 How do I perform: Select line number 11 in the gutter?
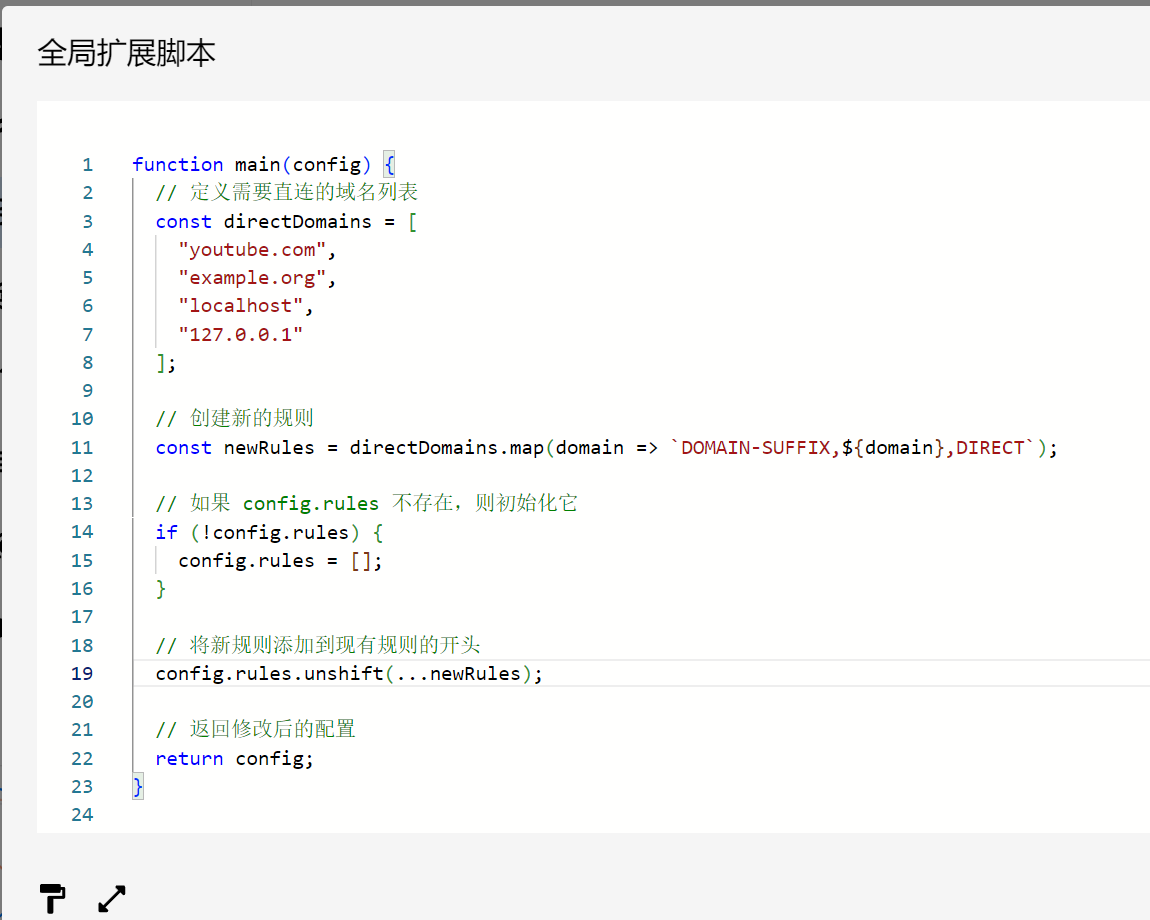click(x=82, y=448)
